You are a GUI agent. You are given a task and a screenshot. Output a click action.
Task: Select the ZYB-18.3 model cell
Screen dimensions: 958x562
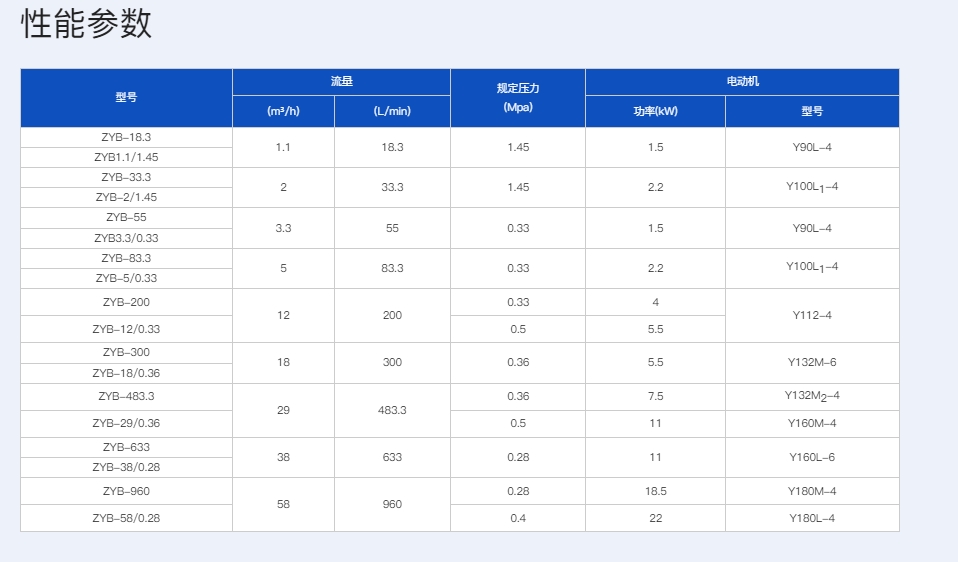coord(126,137)
